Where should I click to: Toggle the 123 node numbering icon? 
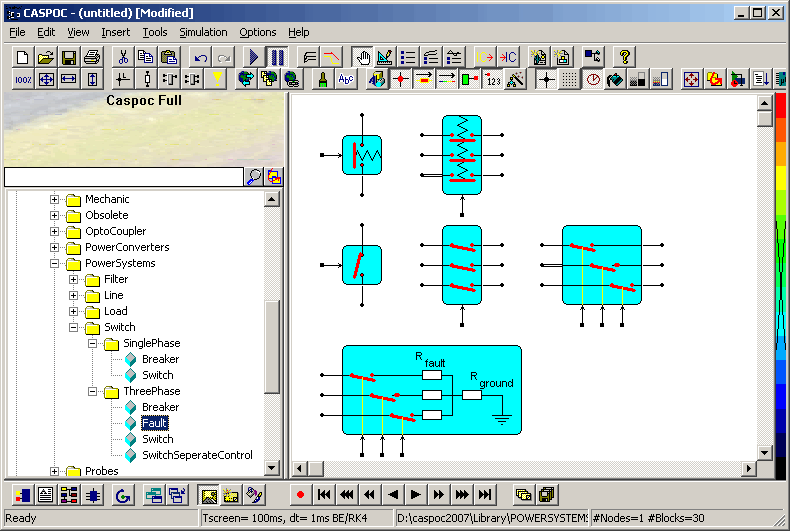point(493,79)
